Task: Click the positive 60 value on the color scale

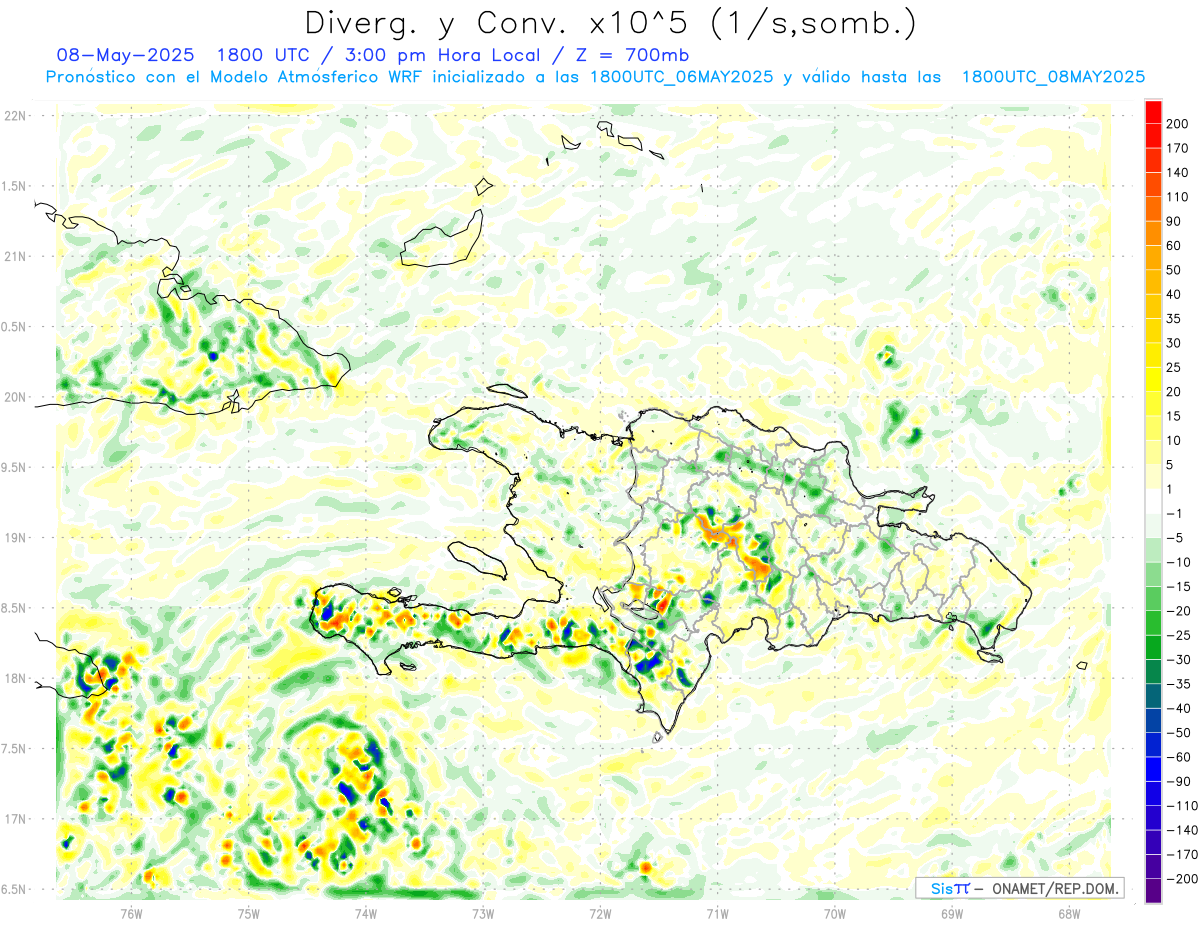Action: tap(1174, 246)
